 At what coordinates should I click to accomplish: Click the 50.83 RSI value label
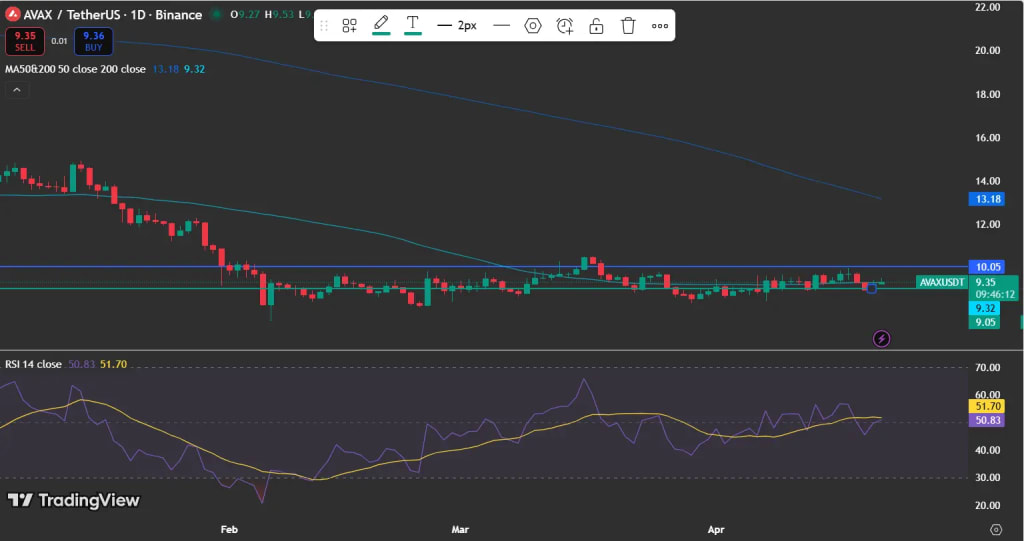click(987, 420)
